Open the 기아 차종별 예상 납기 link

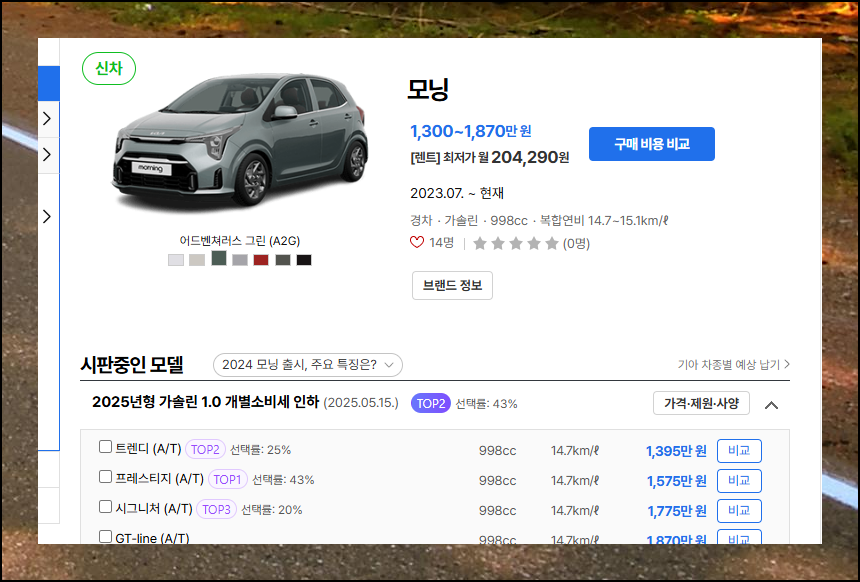pyautogui.click(x=733, y=364)
